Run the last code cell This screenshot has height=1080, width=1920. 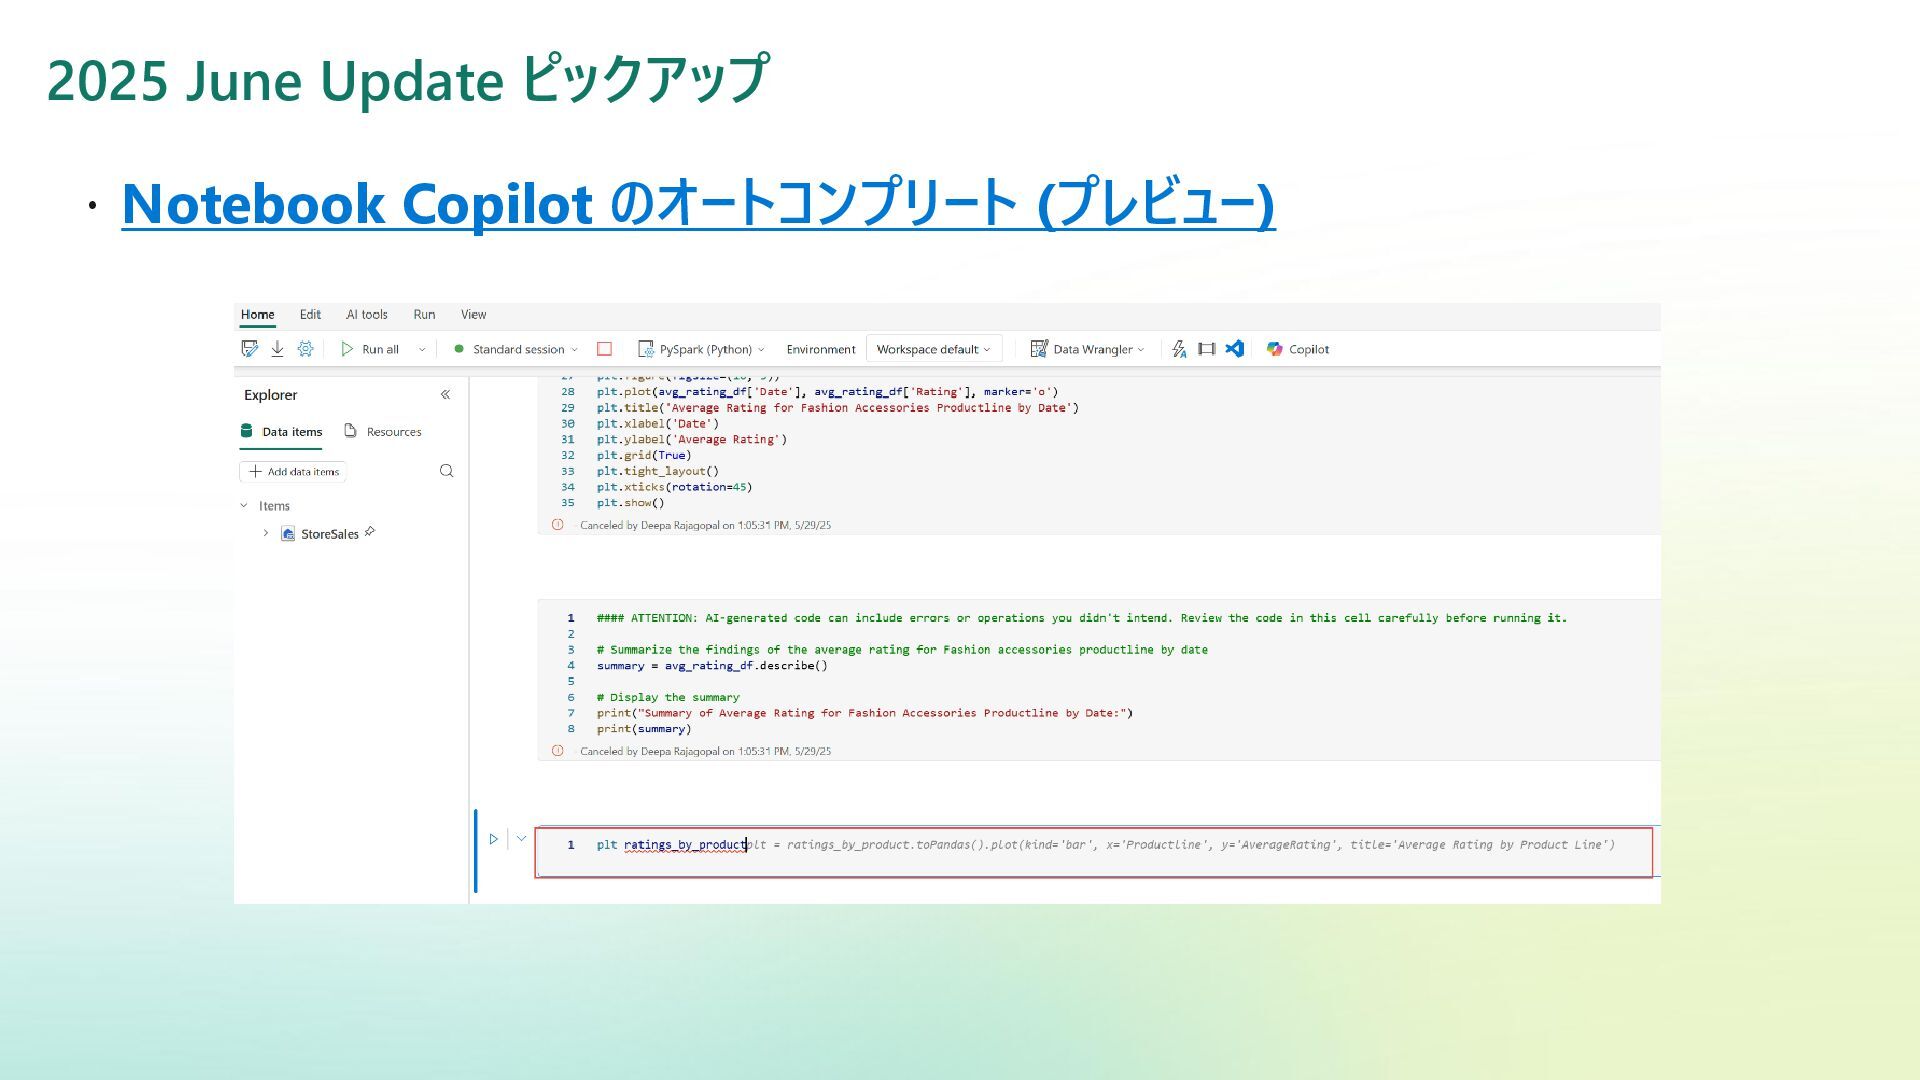coord(493,839)
